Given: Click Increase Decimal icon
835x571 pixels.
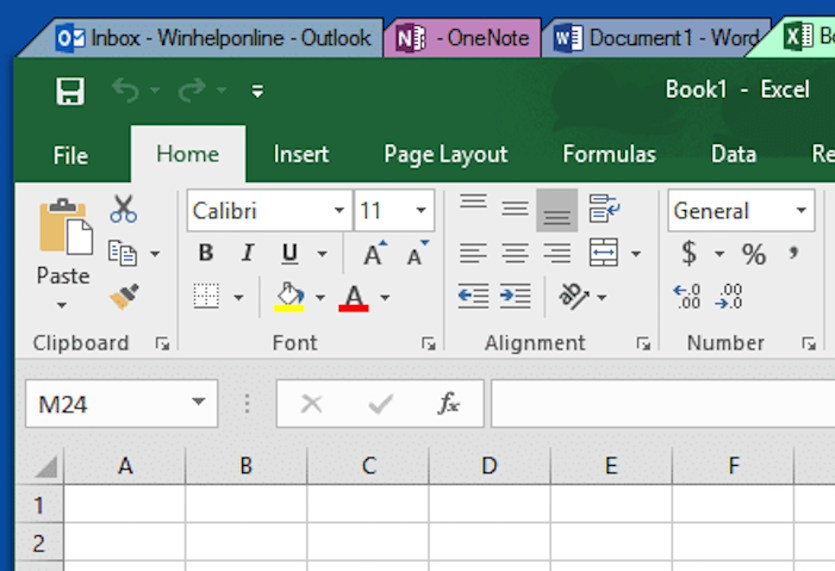Looking at the screenshot, I should pyautogui.click(x=687, y=297).
